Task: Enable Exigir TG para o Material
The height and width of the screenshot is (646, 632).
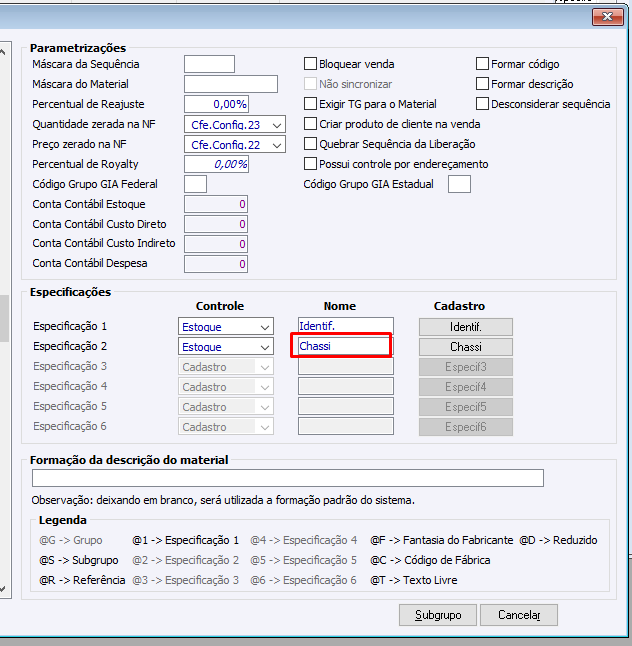Action: coord(310,104)
